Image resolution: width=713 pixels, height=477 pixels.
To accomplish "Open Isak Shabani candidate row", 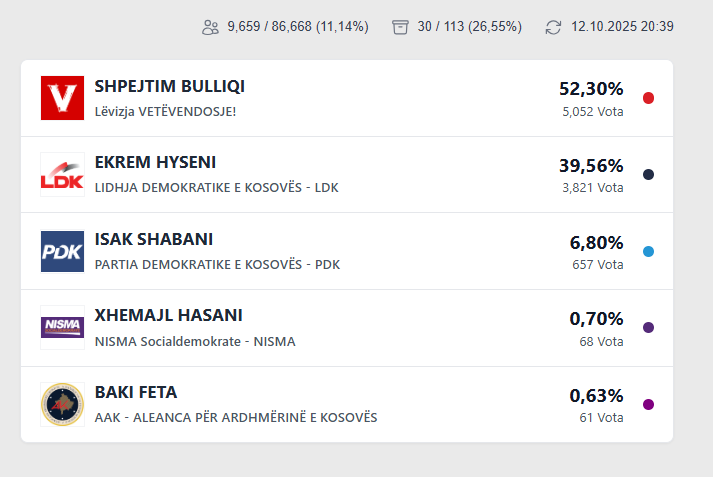I will (153, 240).
